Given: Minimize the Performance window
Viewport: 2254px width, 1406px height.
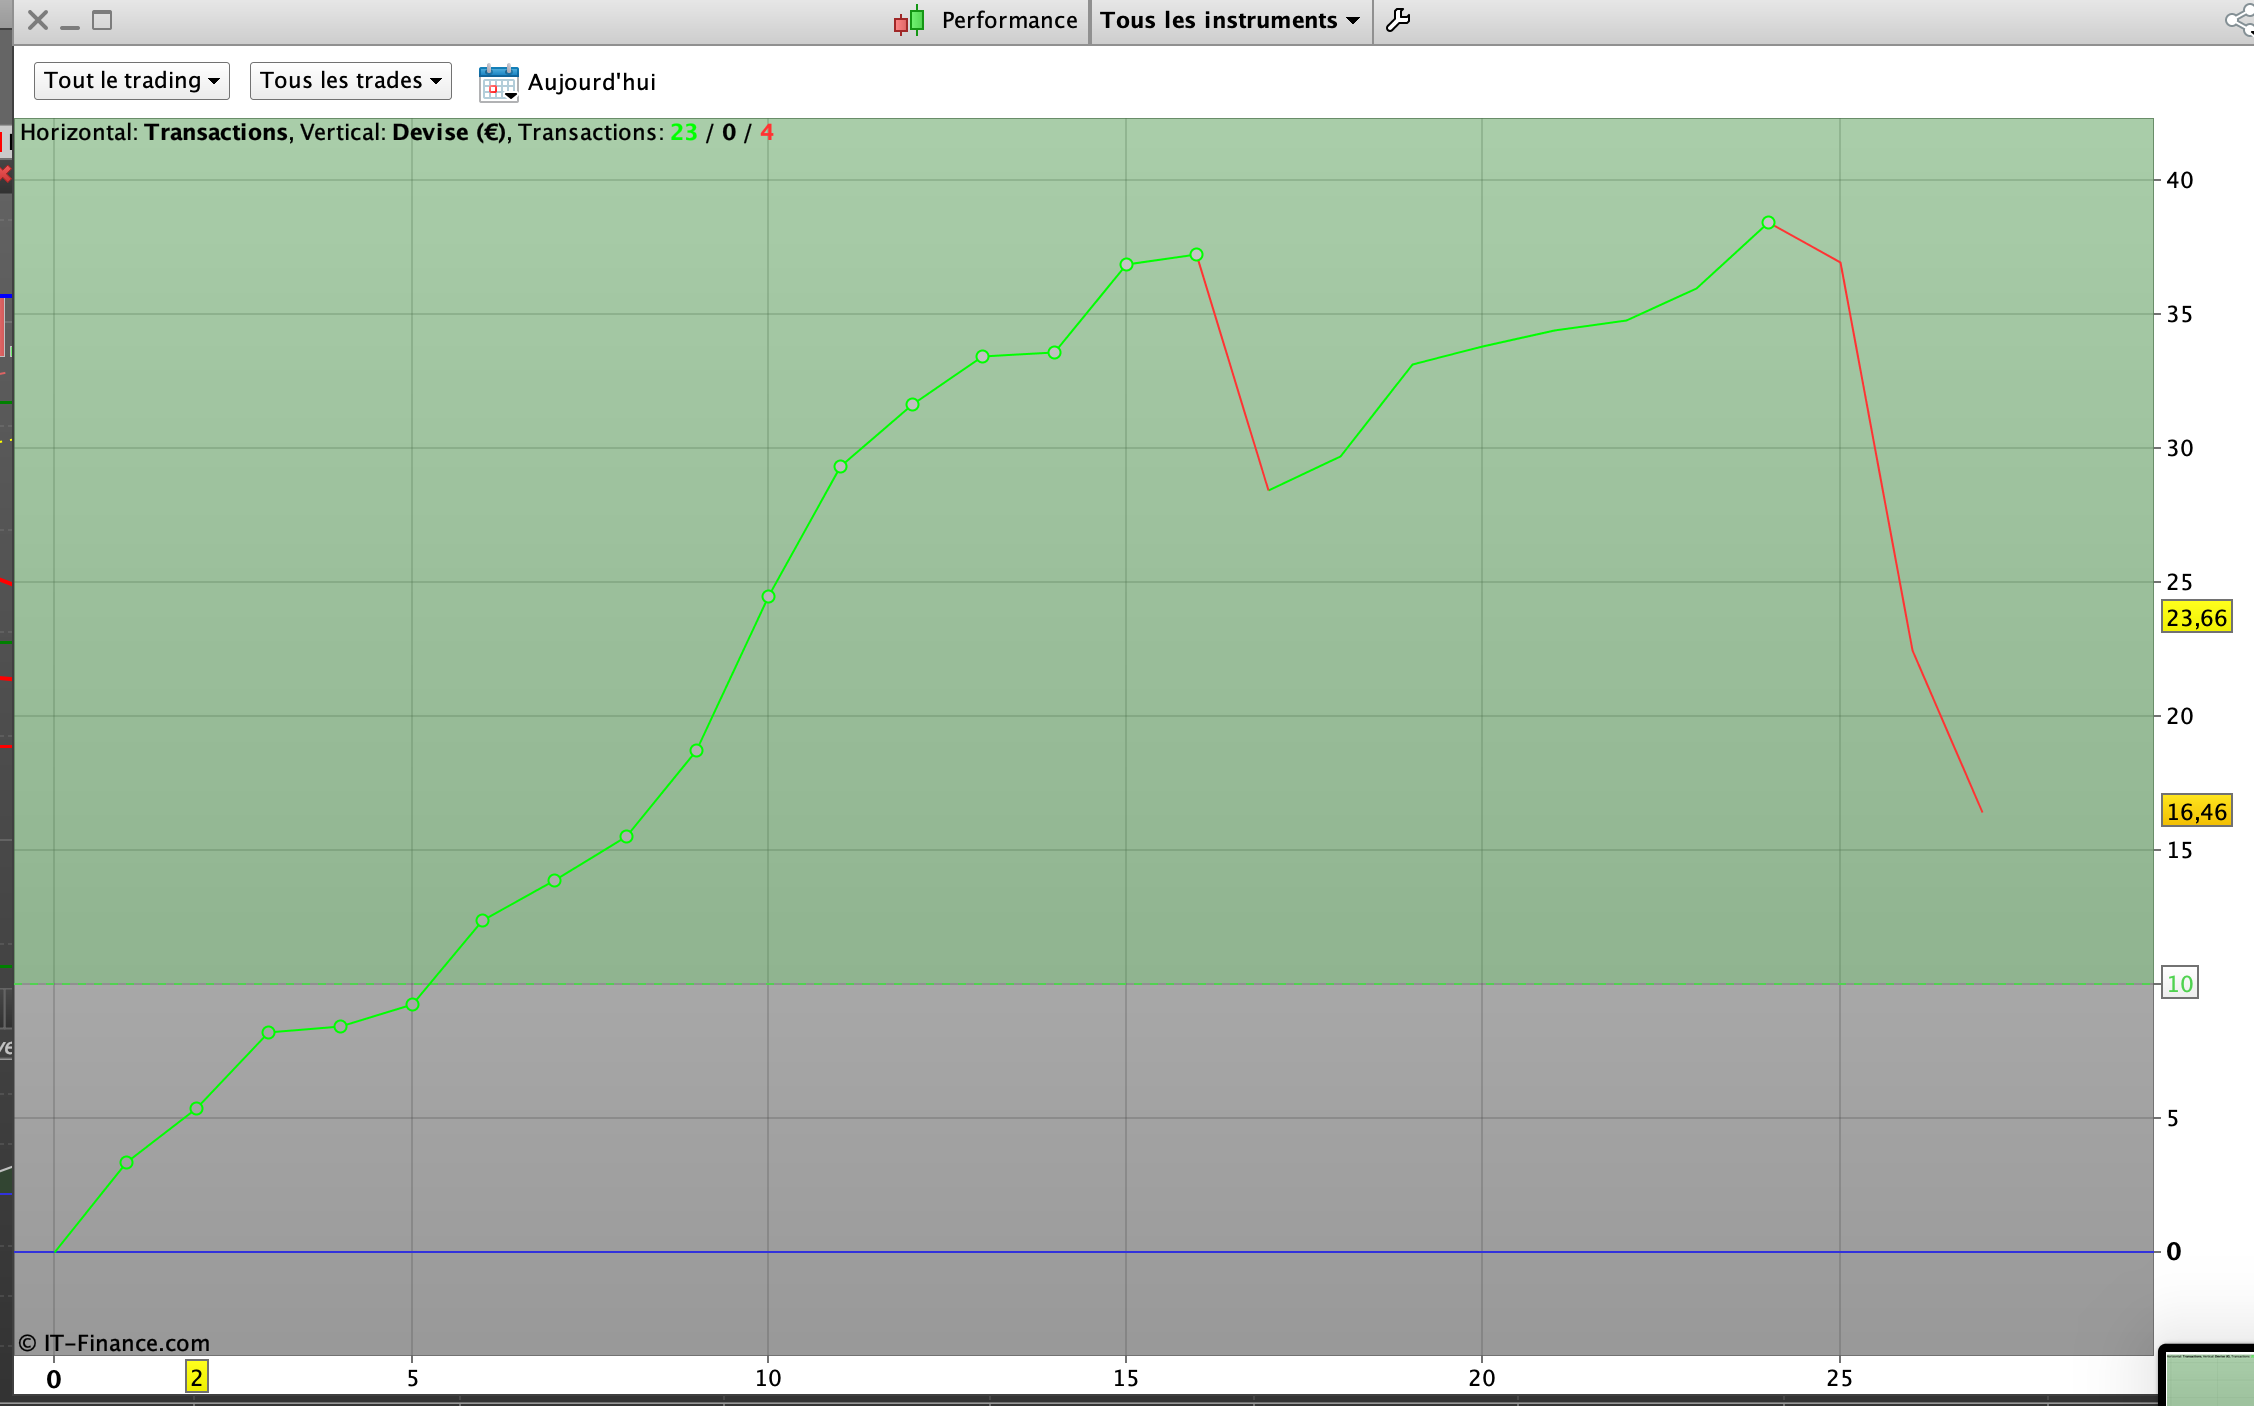Looking at the screenshot, I should (x=70, y=24).
